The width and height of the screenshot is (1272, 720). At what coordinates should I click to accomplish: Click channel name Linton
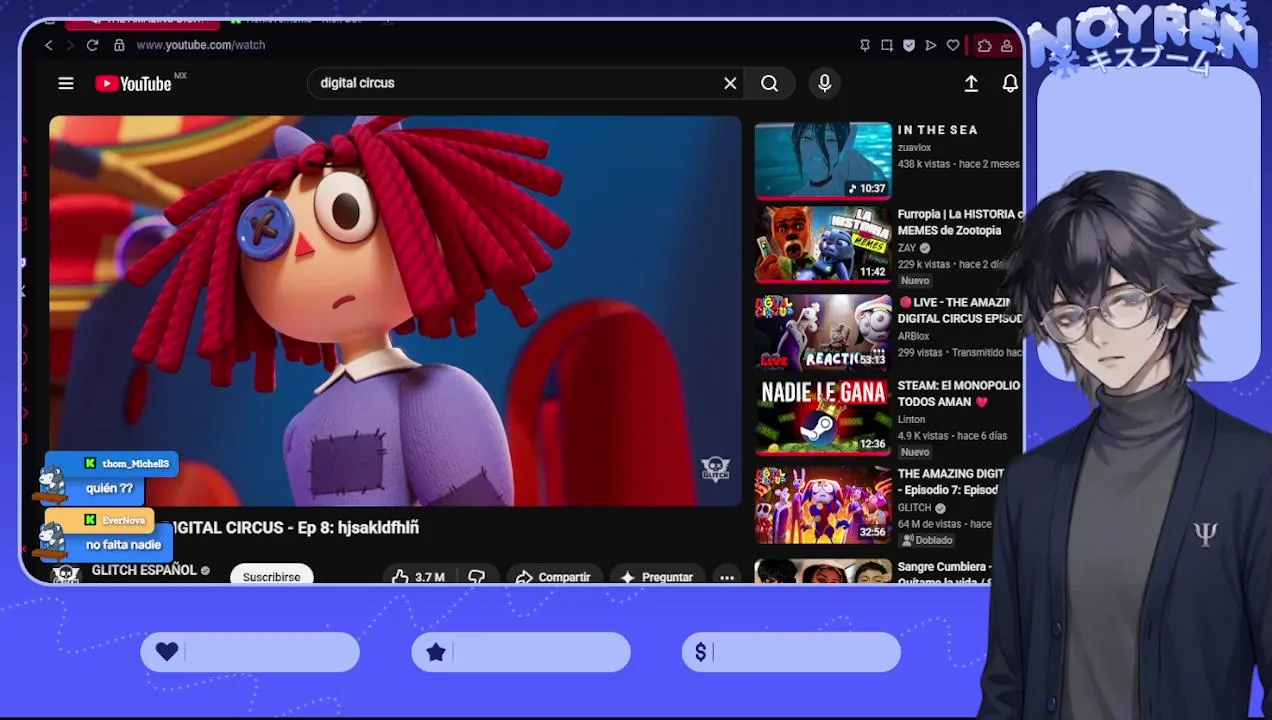tap(911, 420)
